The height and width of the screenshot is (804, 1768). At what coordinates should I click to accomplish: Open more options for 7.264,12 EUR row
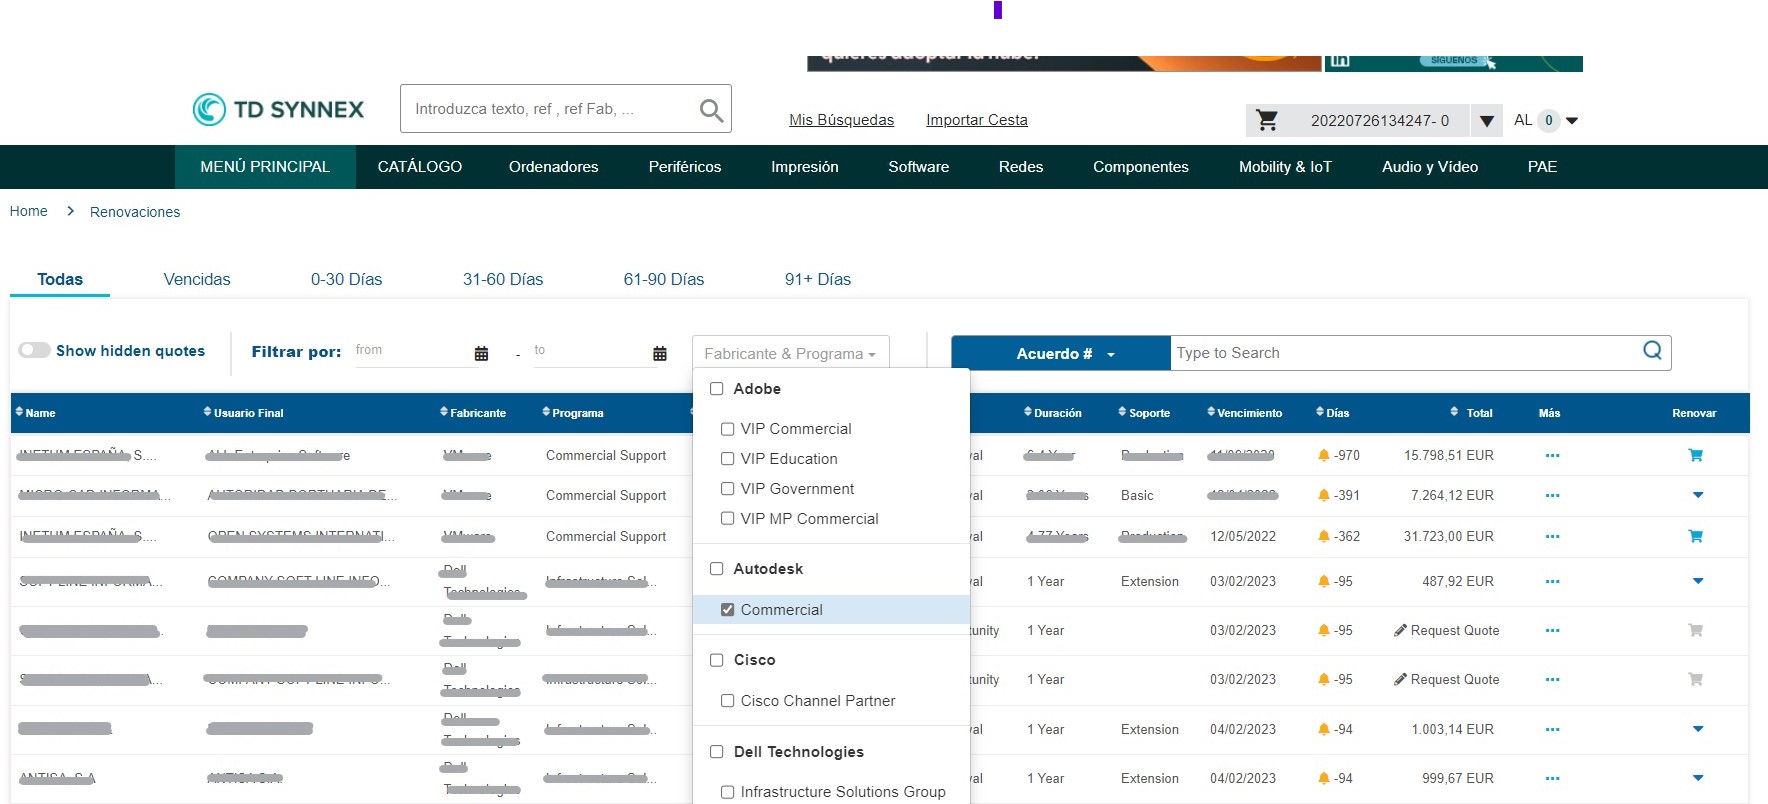pyautogui.click(x=1552, y=495)
